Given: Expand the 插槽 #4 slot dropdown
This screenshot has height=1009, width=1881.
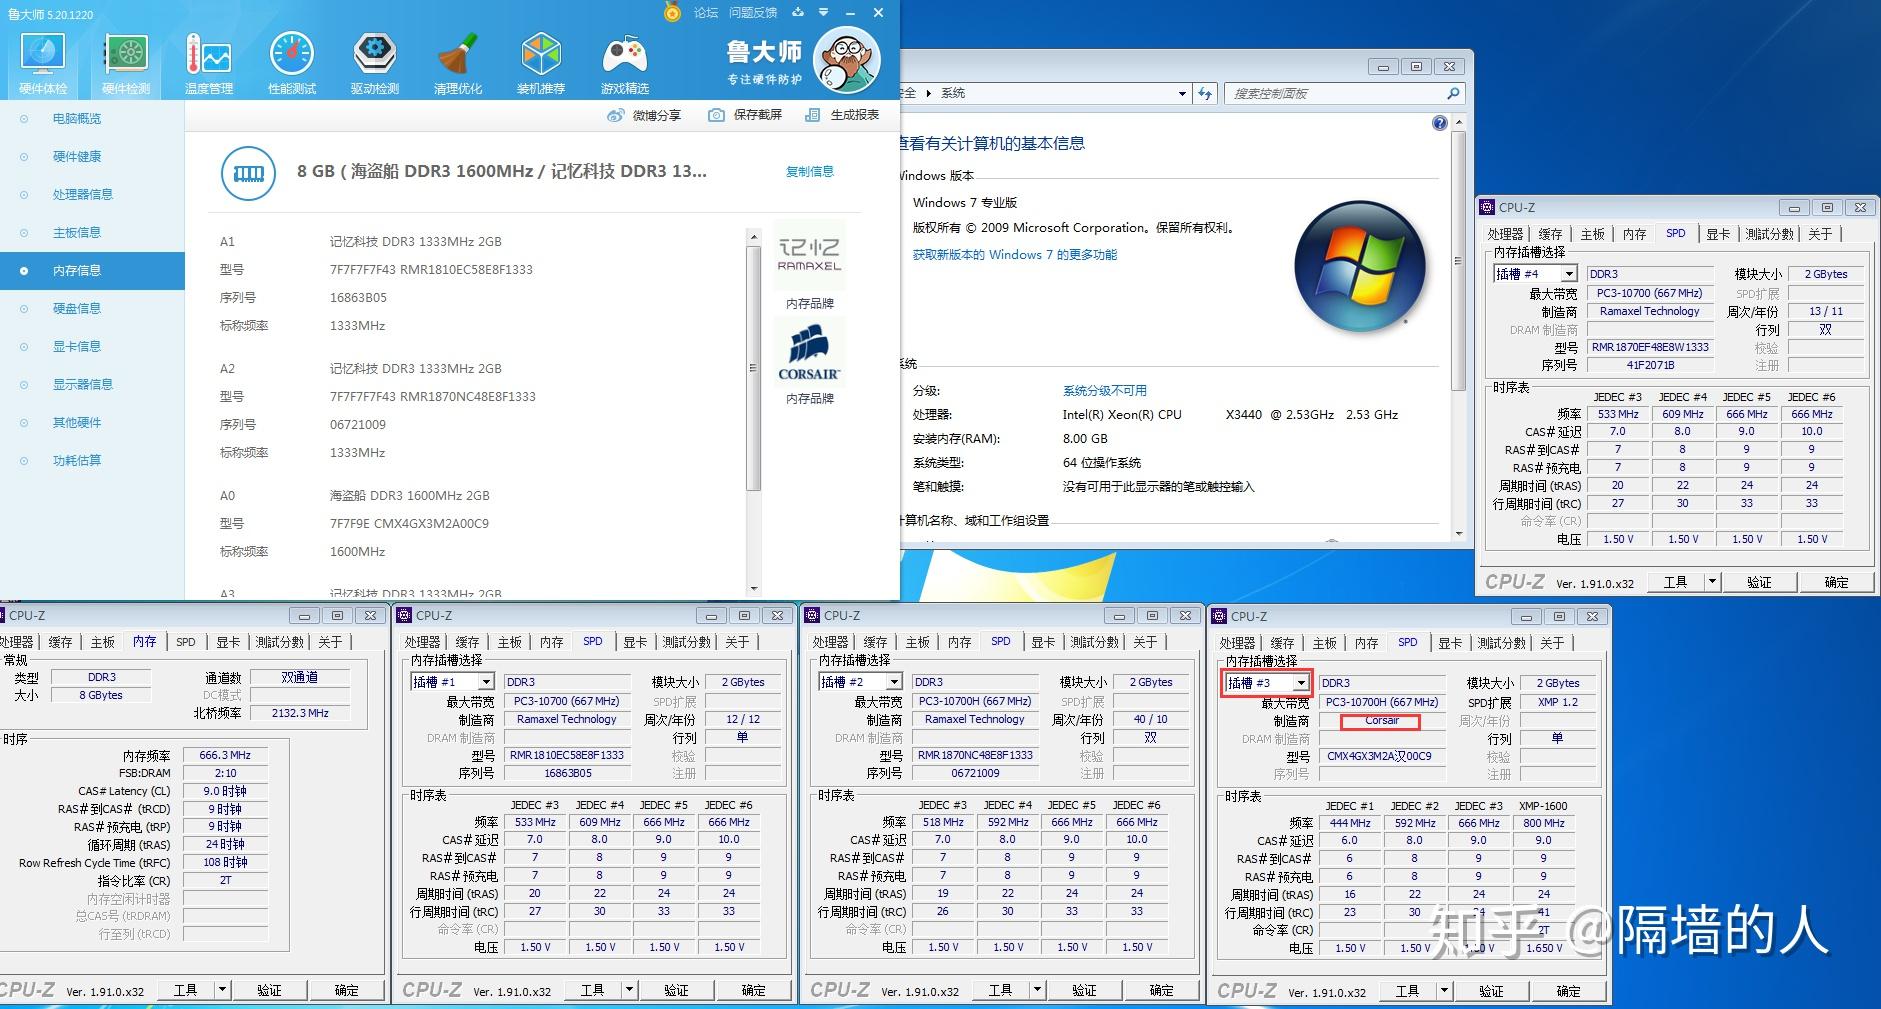Looking at the screenshot, I should [1569, 274].
